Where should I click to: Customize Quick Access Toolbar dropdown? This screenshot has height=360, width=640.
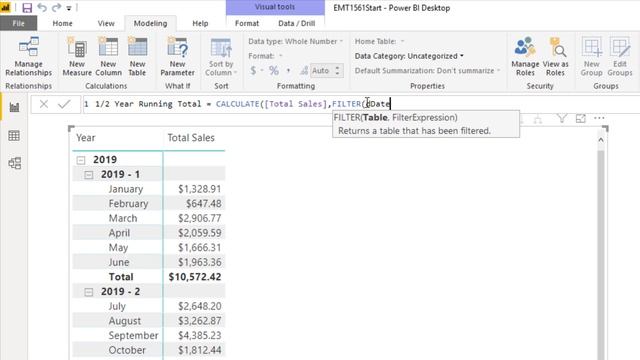(69, 8)
